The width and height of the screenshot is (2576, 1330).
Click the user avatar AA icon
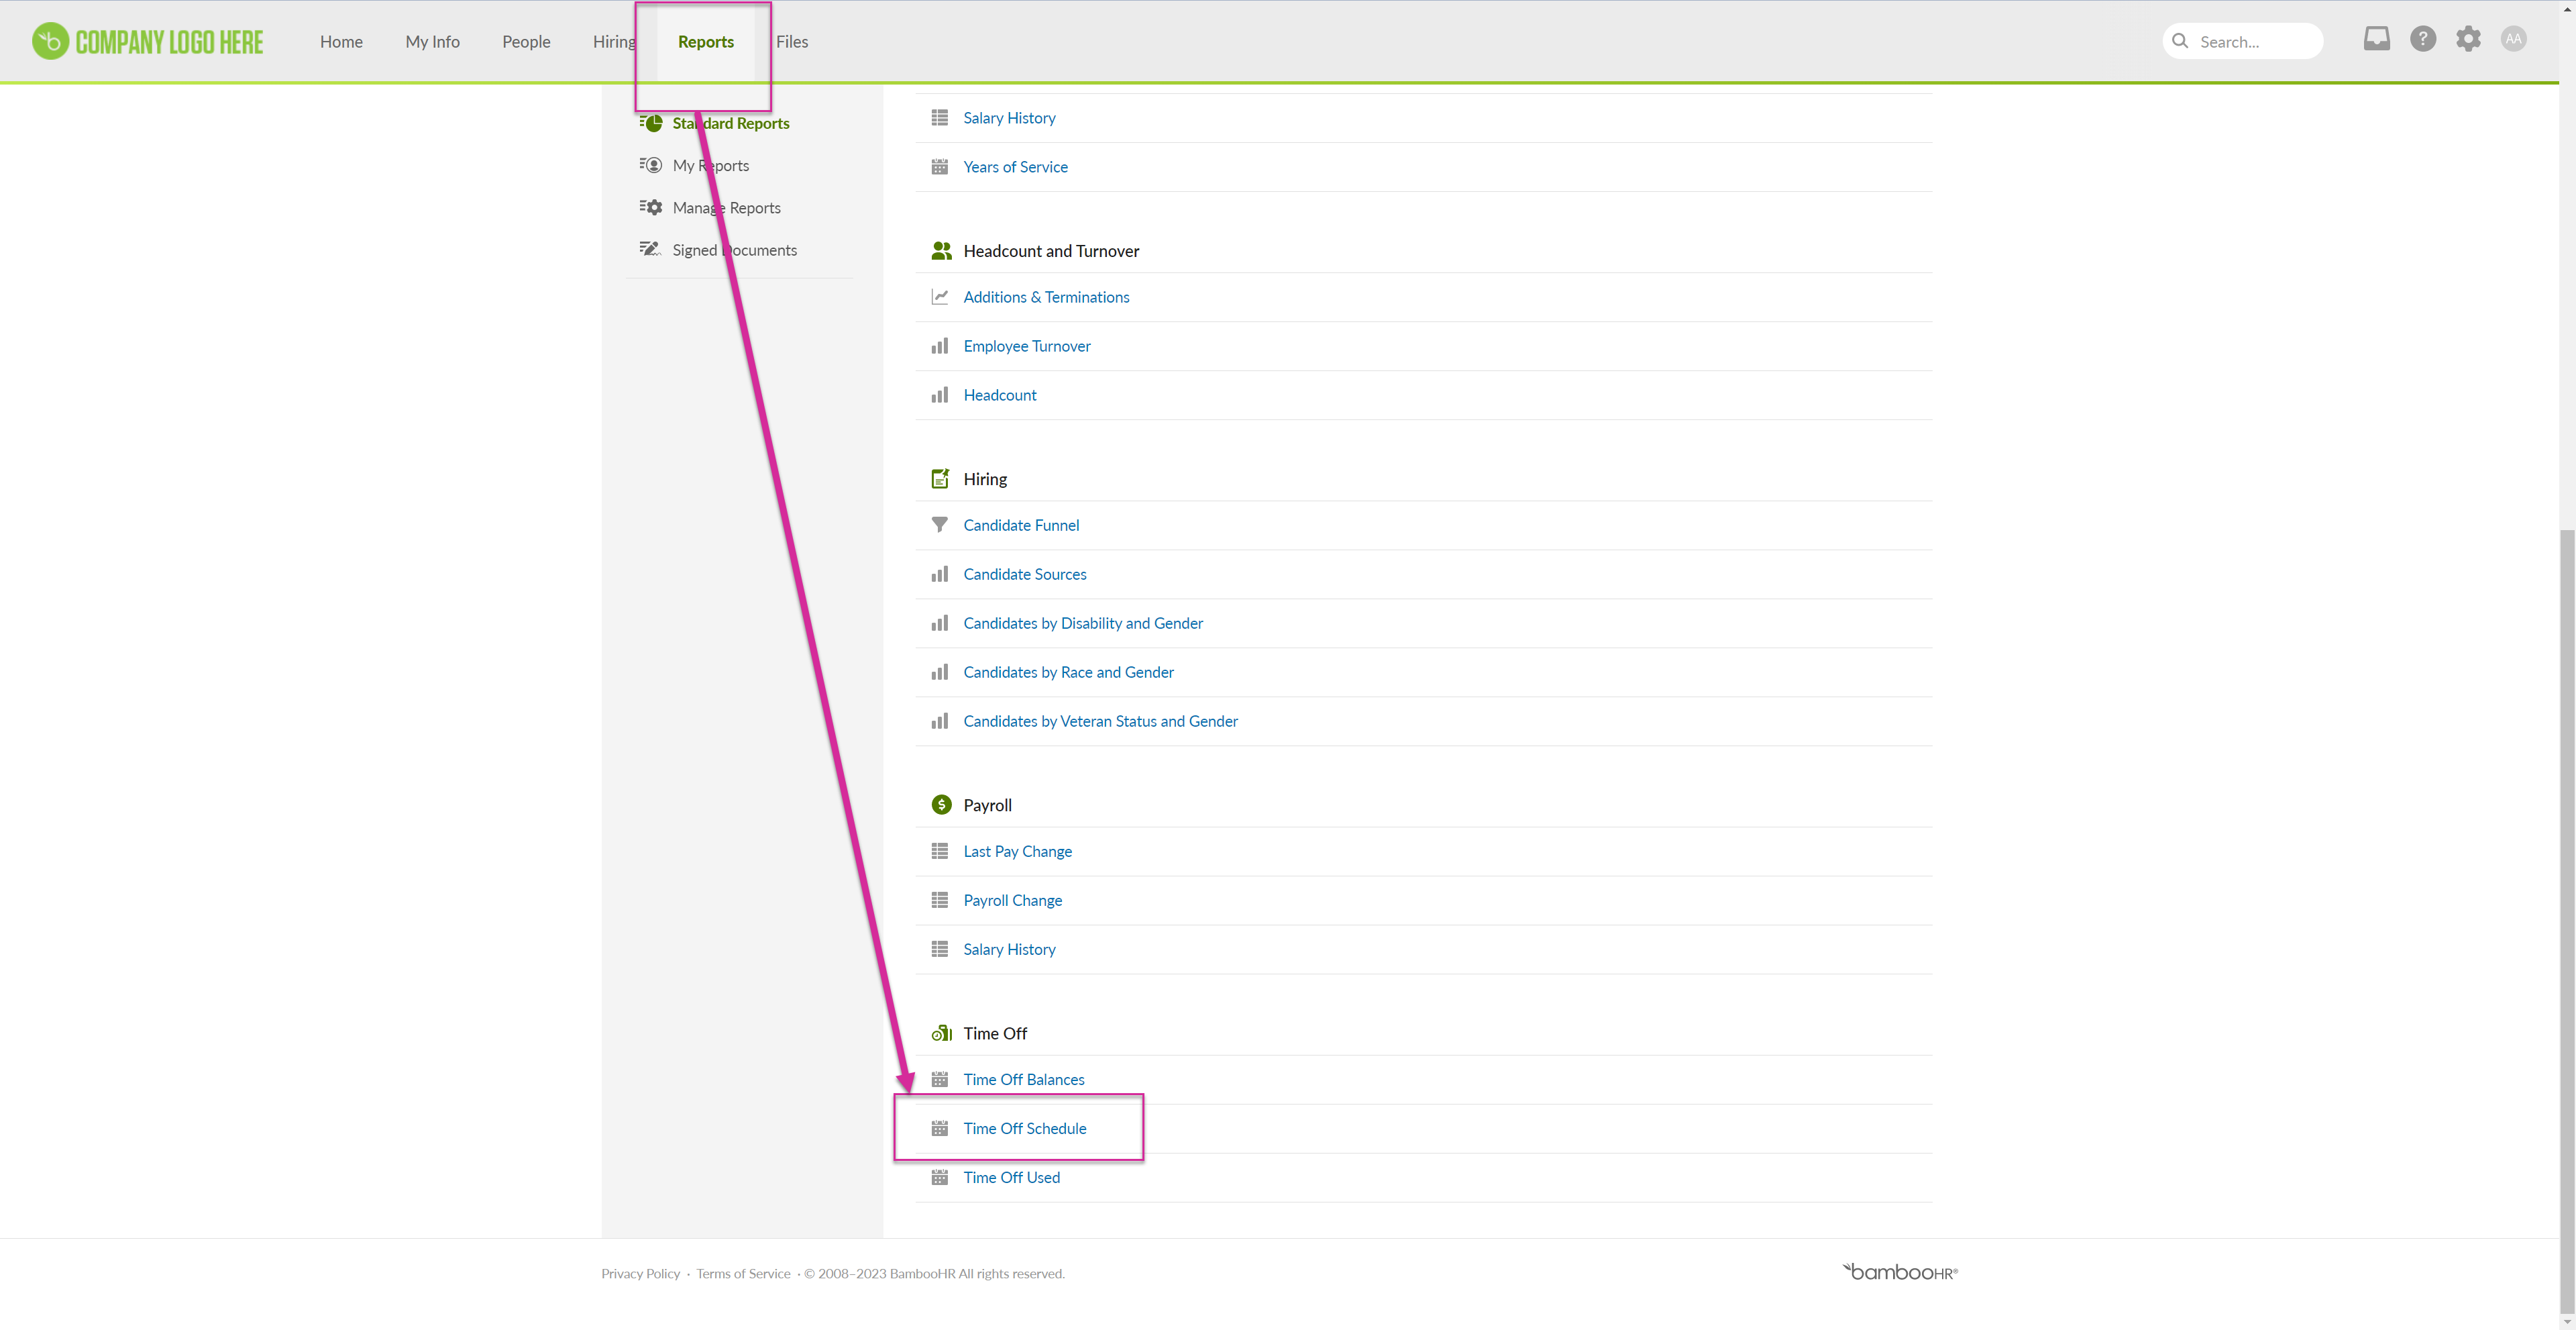[2513, 39]
